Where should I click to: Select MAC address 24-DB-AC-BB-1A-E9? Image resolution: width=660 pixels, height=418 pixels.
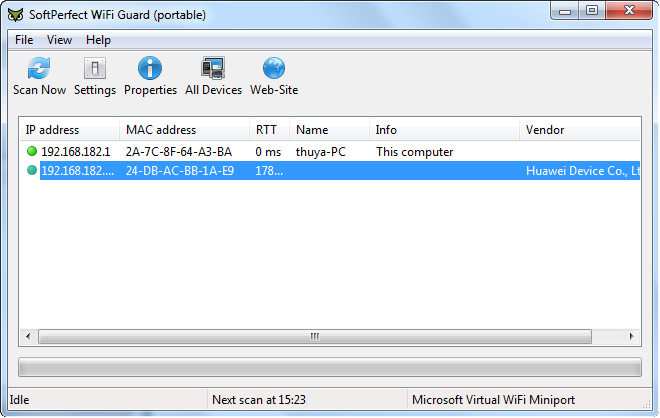click(x=180, y=170)
